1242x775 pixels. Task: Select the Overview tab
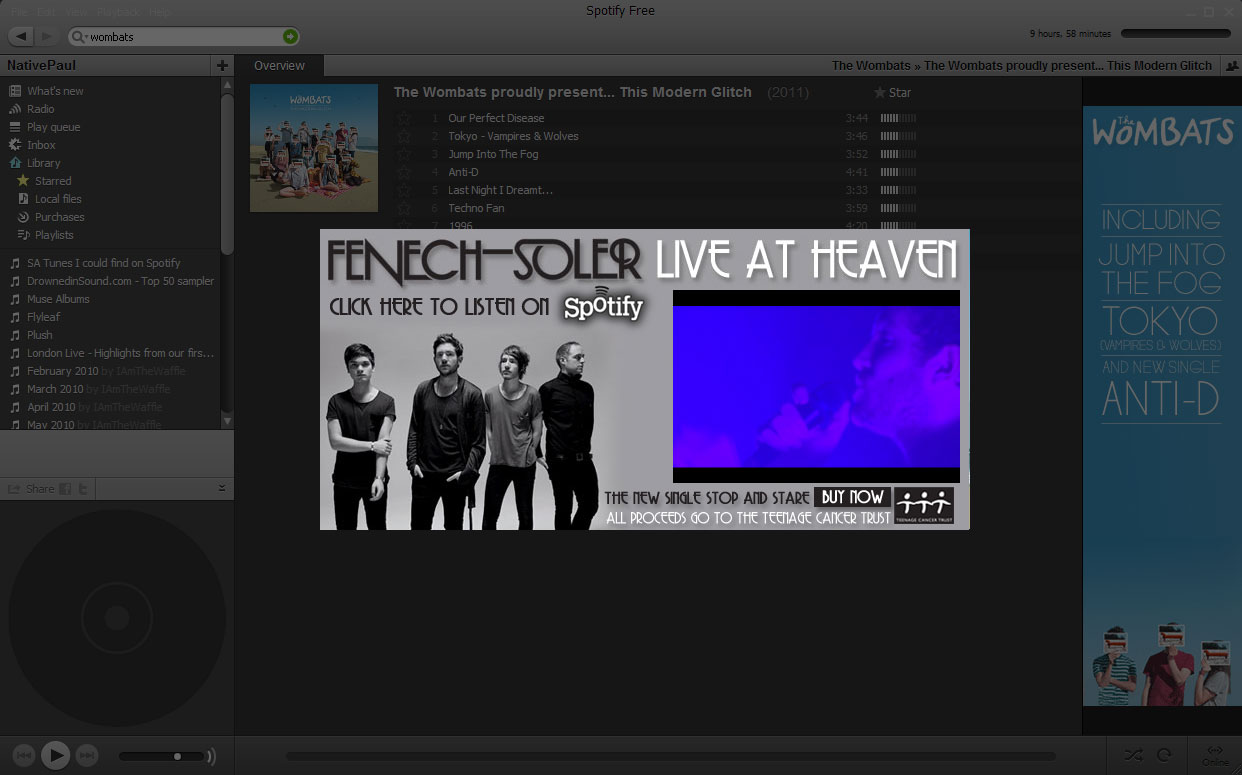[279, 66]
